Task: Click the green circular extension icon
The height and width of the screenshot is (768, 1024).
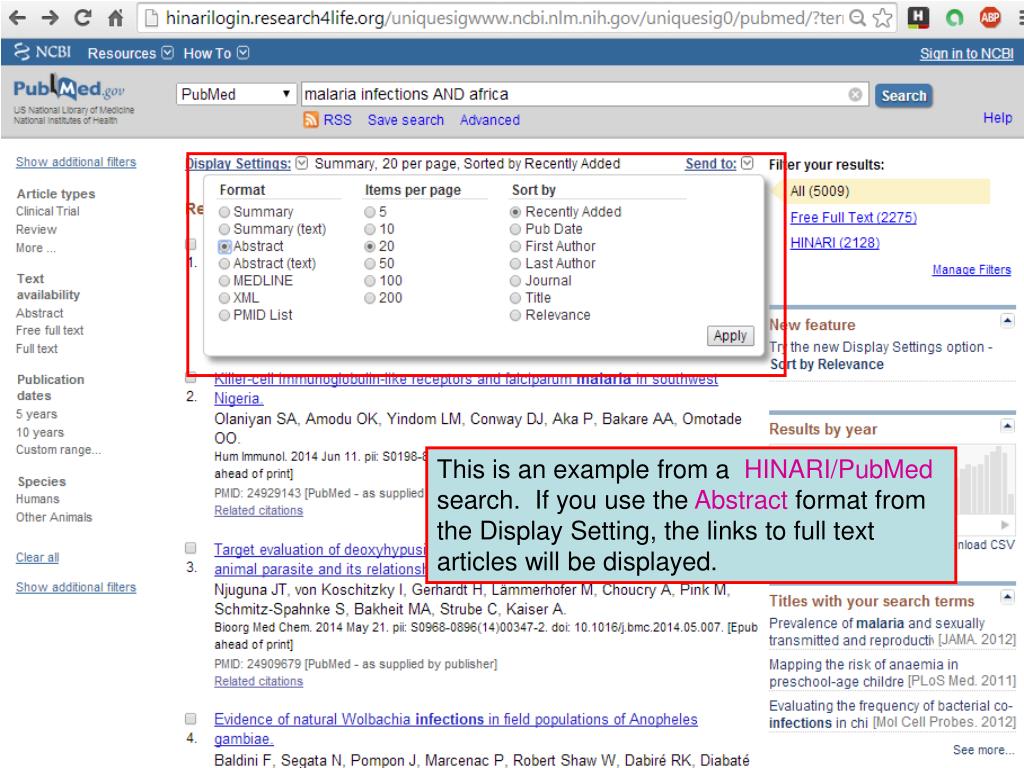Action: pyautogui.click(x=955, y=18)
